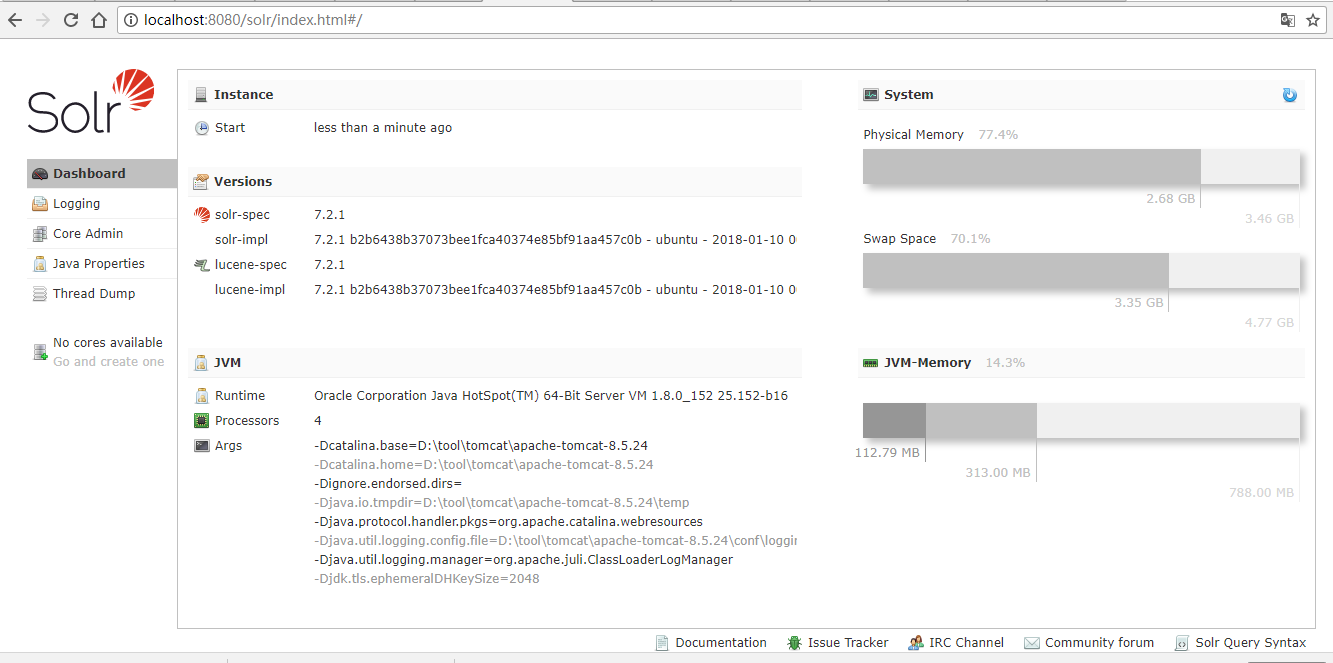Click the JVM section header icon

[201, 363]
